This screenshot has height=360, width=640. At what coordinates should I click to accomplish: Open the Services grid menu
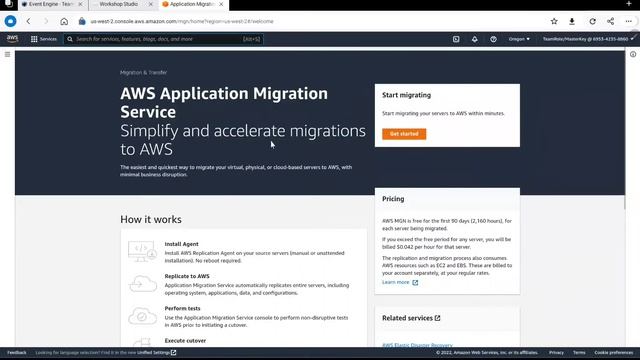click(44, 39)
